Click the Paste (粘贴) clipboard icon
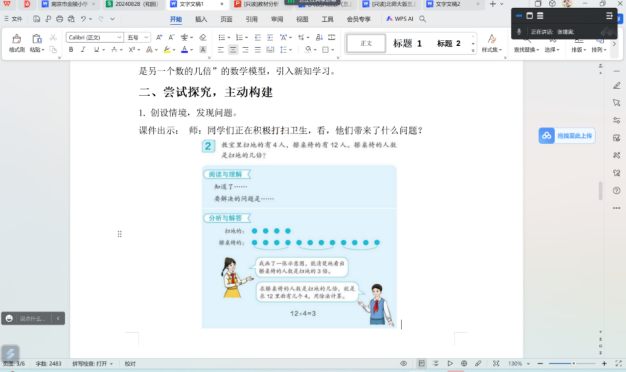This screenshot has height=372, width=626. coord(37,39)
